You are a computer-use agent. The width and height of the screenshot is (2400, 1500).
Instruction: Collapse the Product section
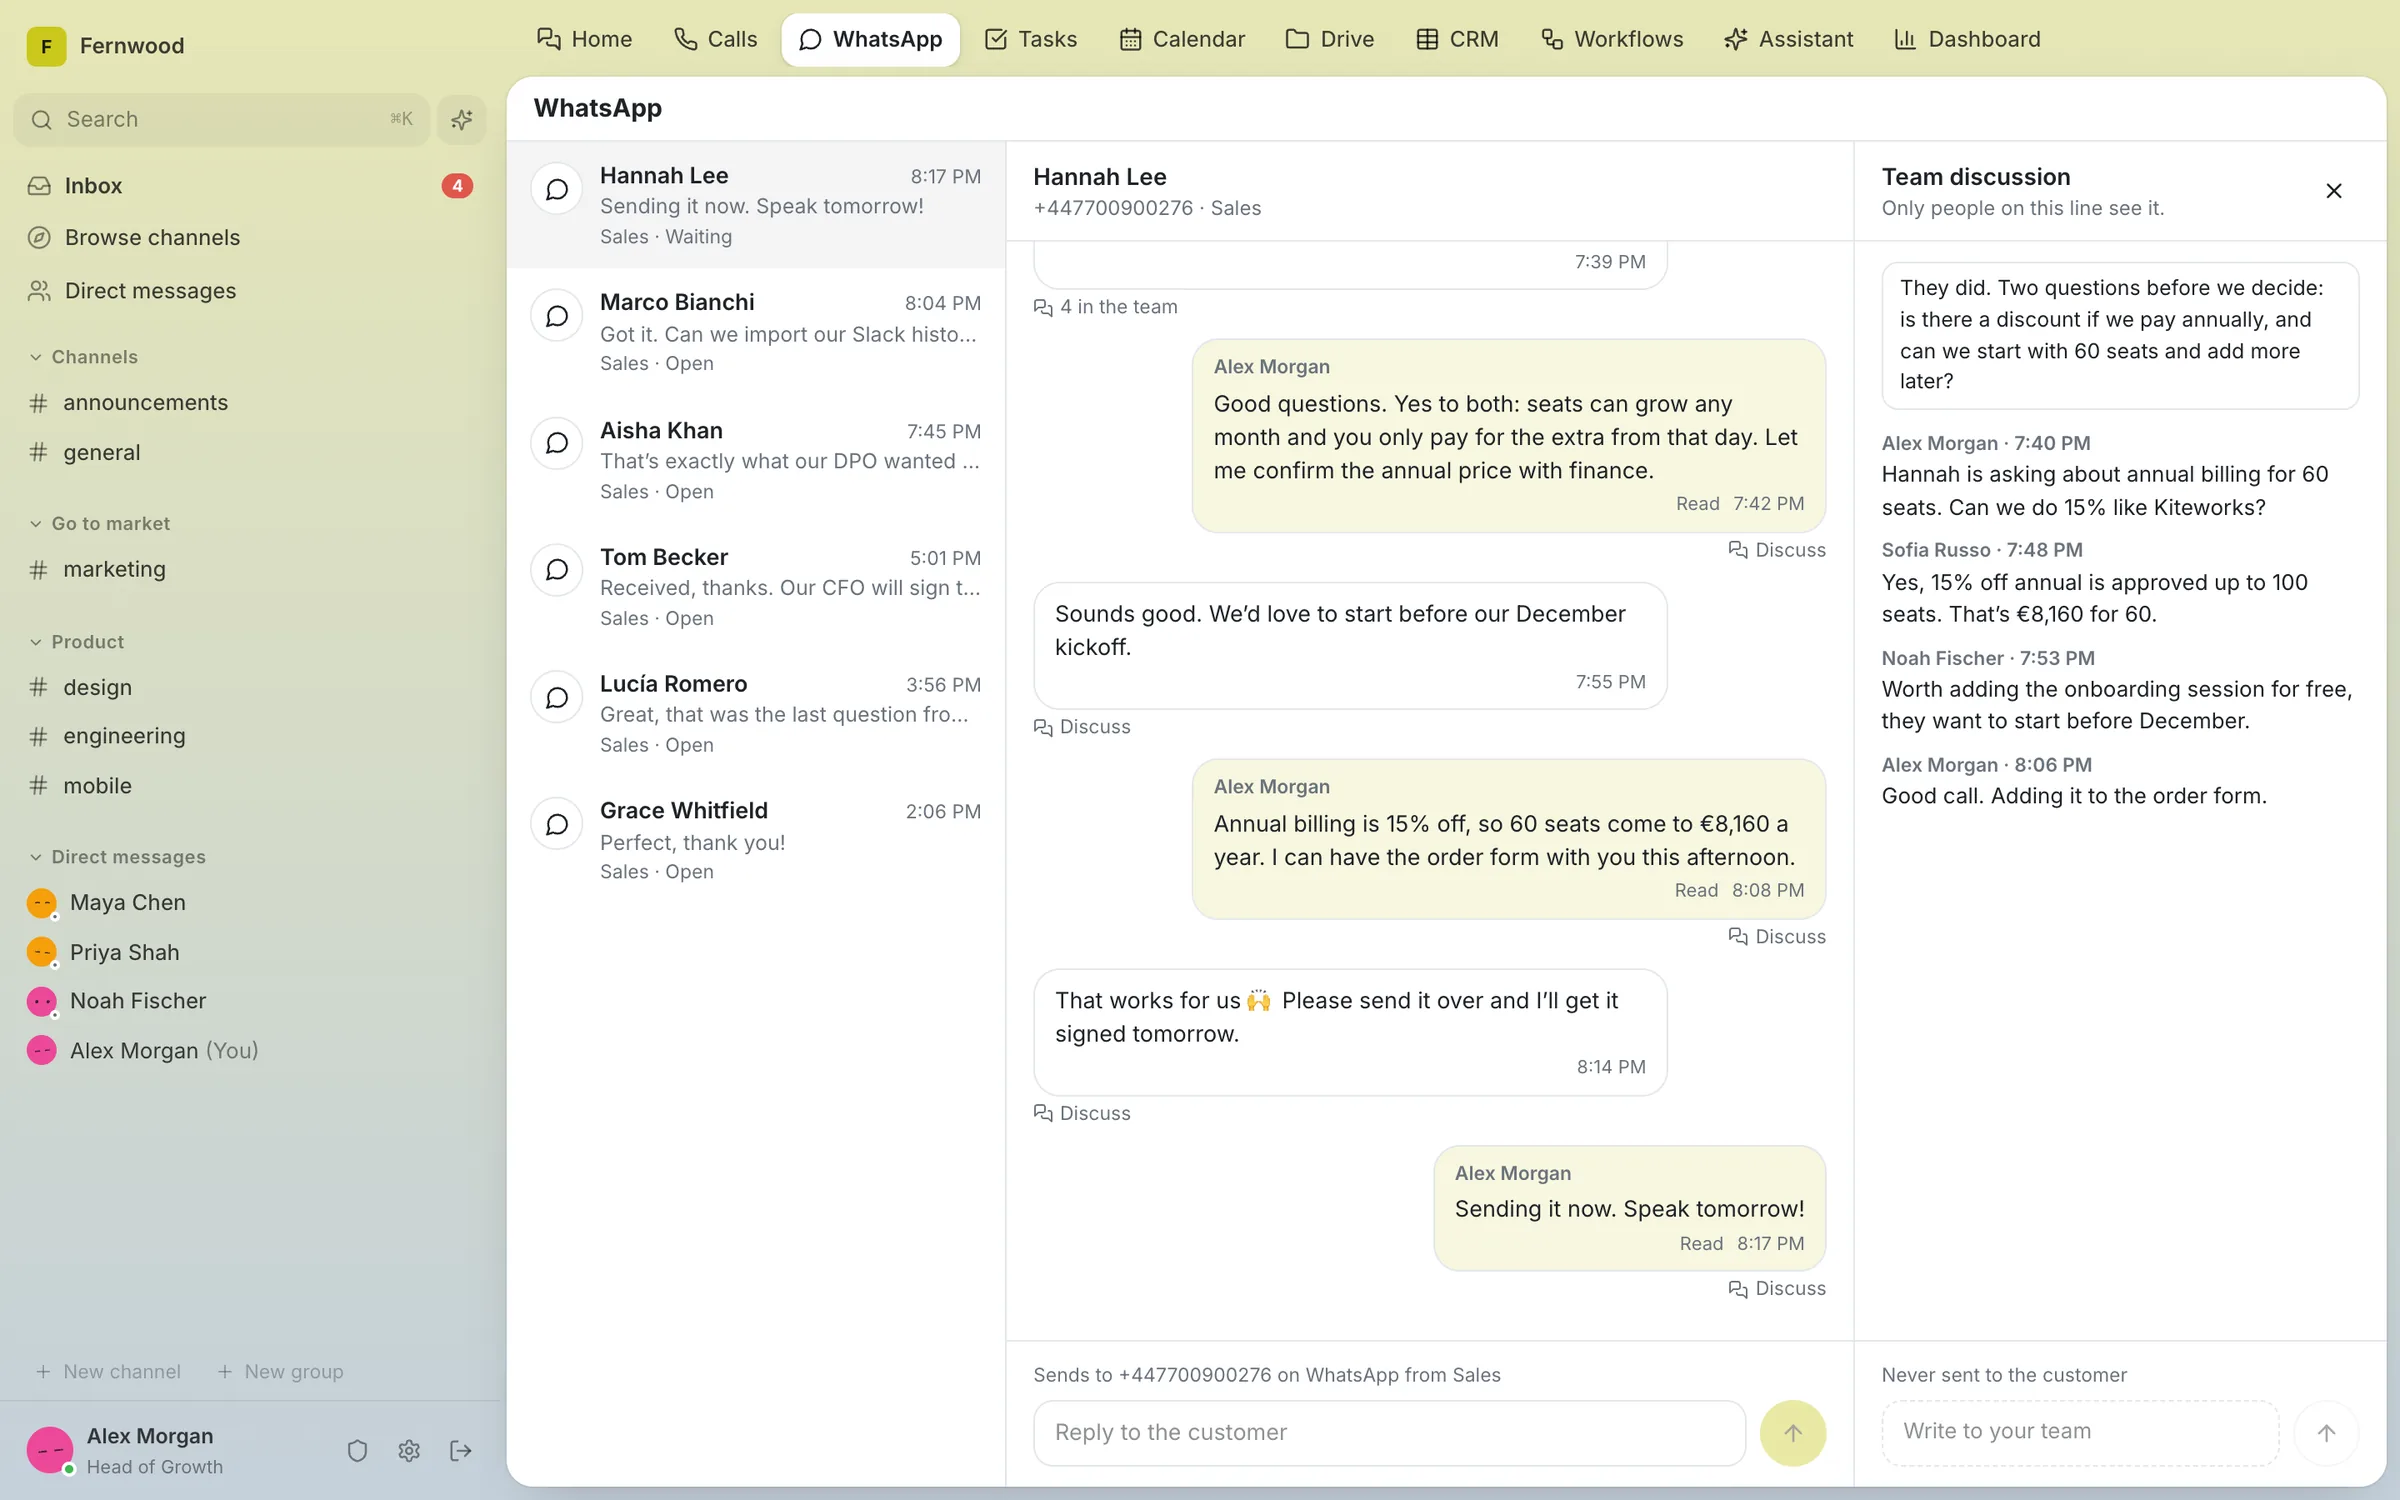77,642
